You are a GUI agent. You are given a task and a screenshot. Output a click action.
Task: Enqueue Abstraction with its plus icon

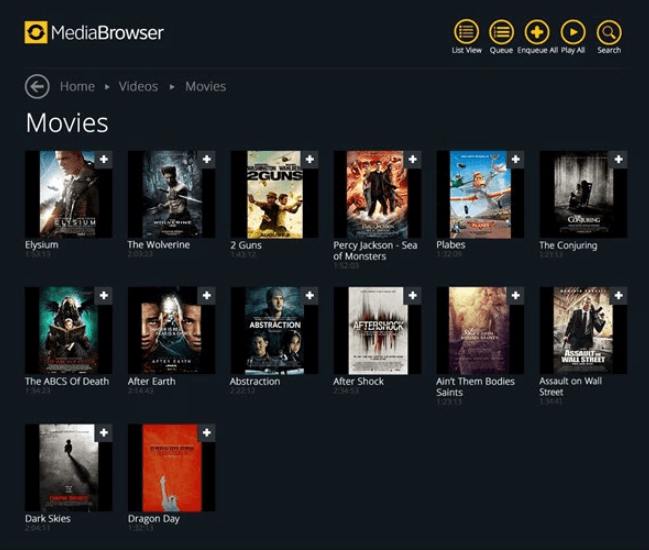tap(310, 295)
